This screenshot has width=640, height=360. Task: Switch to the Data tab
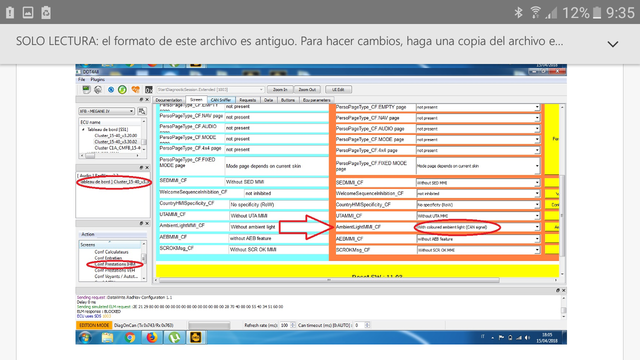click(268, 100)
